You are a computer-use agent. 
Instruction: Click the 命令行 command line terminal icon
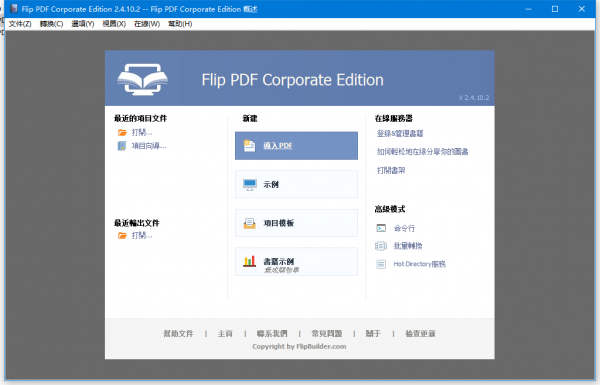click(381, 228)
